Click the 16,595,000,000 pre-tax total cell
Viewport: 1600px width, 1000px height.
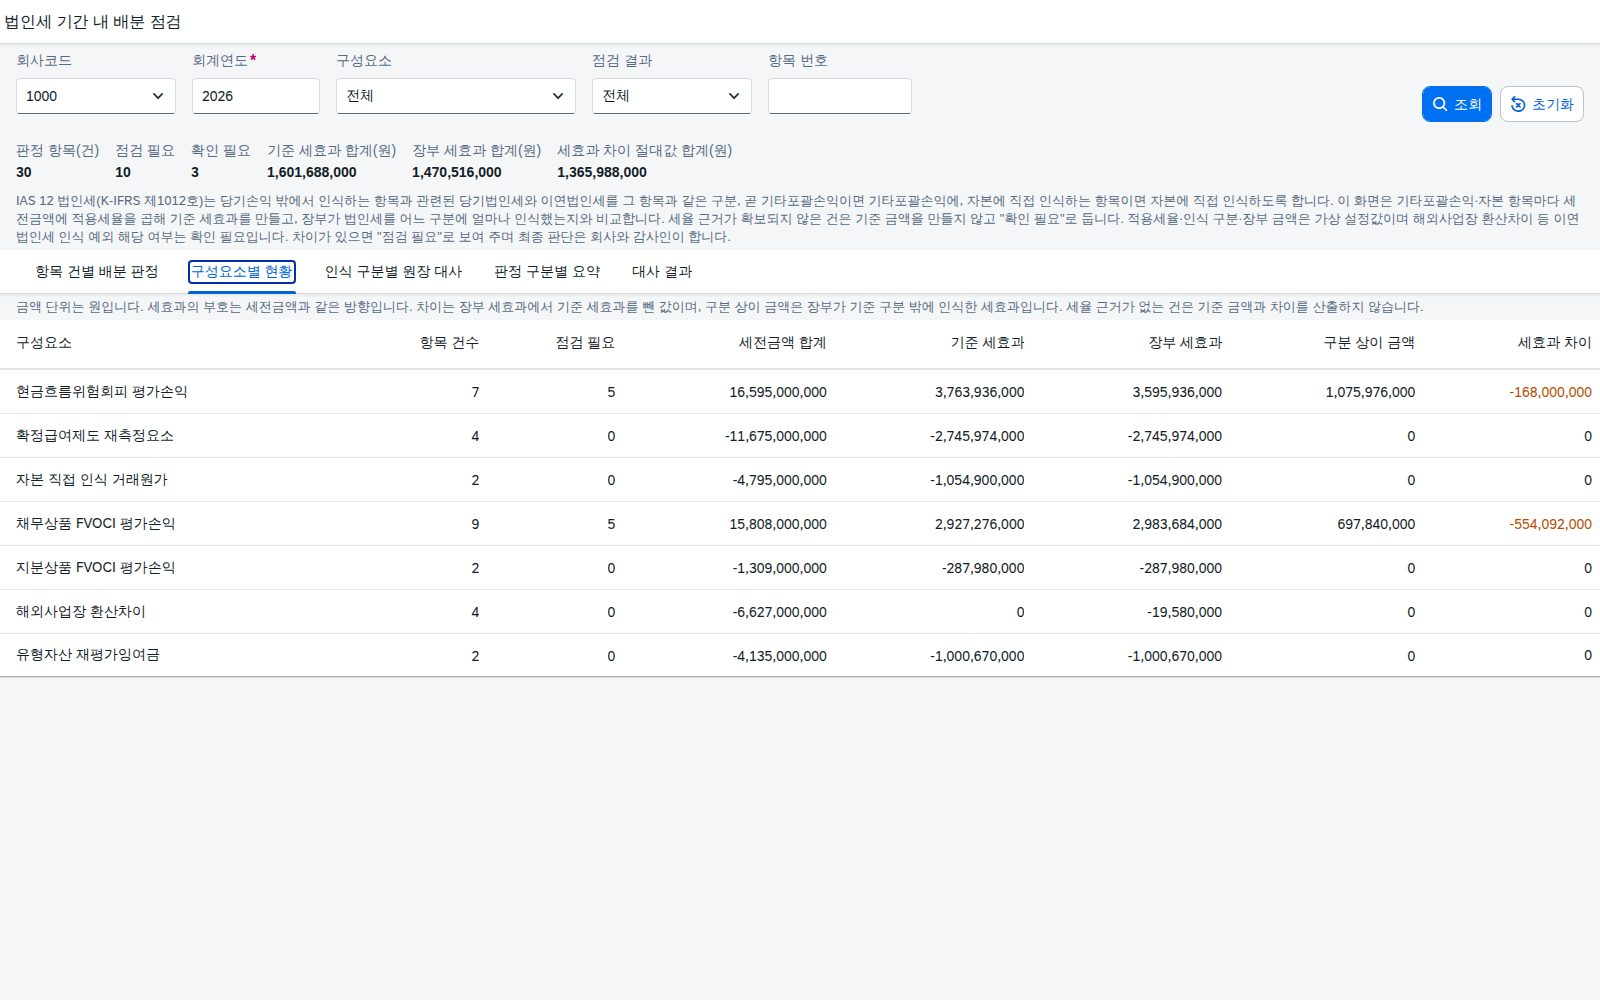point(778,392)
